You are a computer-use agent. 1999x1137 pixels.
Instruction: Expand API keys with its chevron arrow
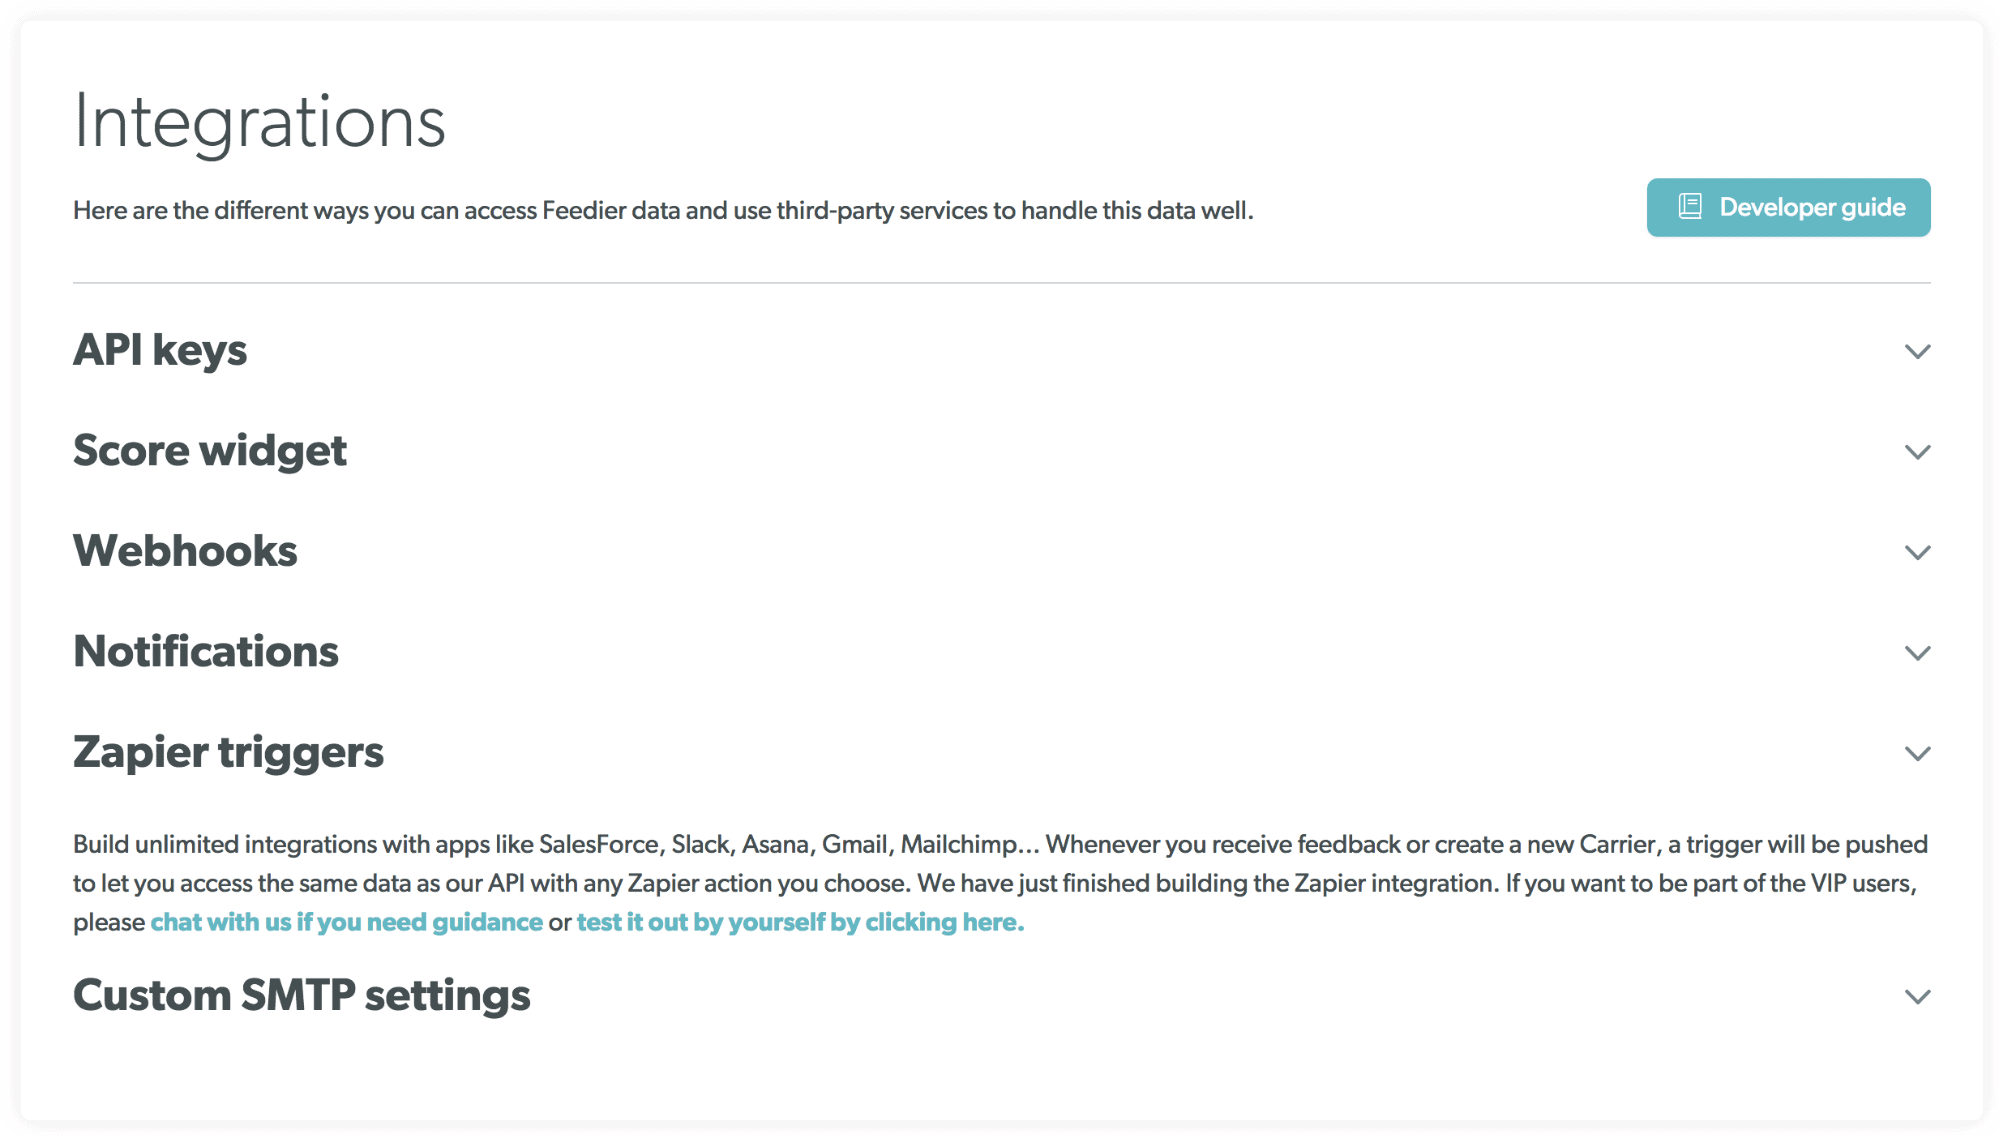[x=1917, y=352]
